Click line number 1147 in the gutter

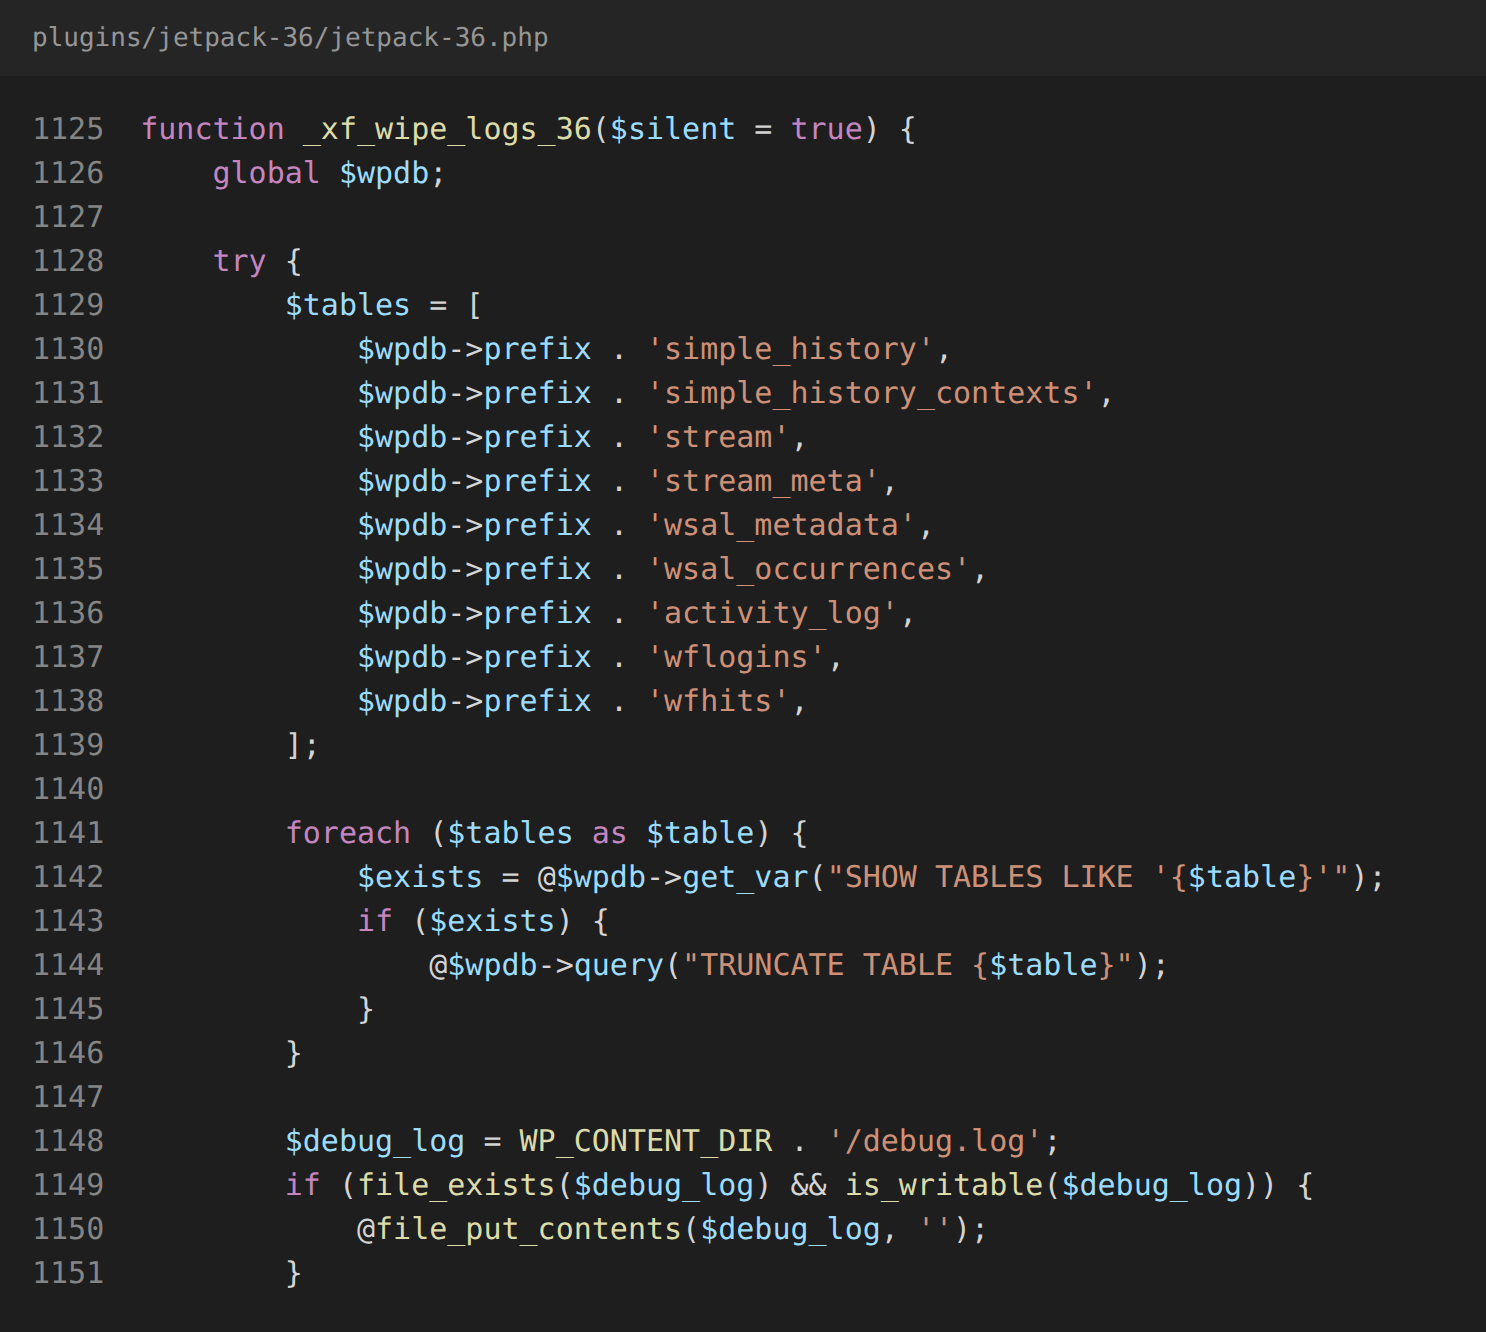pos(68,1097)
